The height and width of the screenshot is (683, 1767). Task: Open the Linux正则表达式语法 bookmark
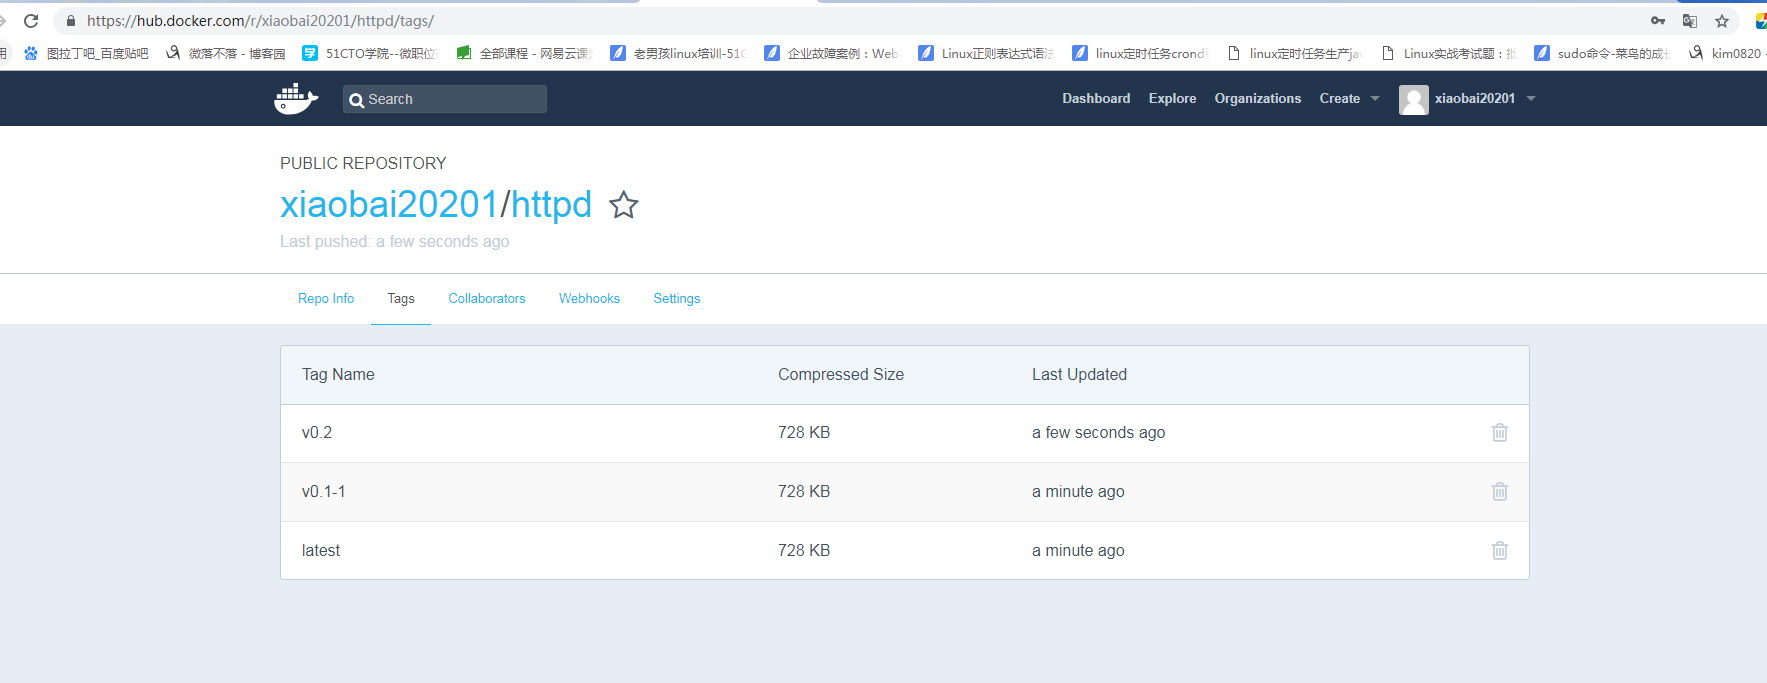[x=986, y=53]
